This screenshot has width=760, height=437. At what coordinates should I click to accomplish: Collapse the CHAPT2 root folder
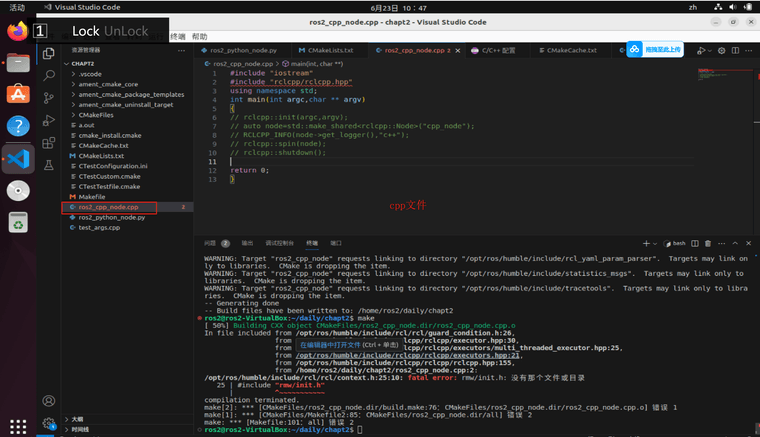[82, 63]
